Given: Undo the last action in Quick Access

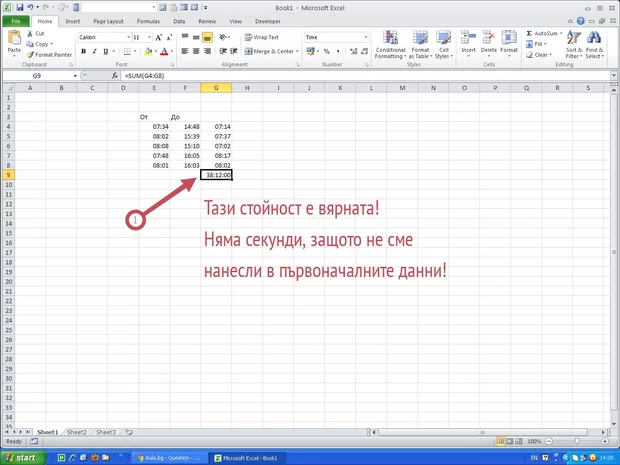Looking at the screenshot, I should coord(30,8).
